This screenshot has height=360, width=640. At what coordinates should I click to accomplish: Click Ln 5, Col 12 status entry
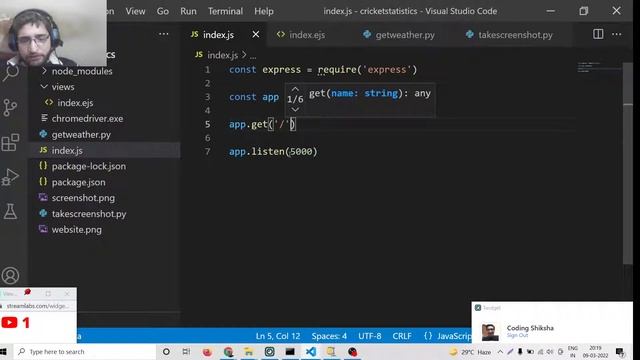278,336
